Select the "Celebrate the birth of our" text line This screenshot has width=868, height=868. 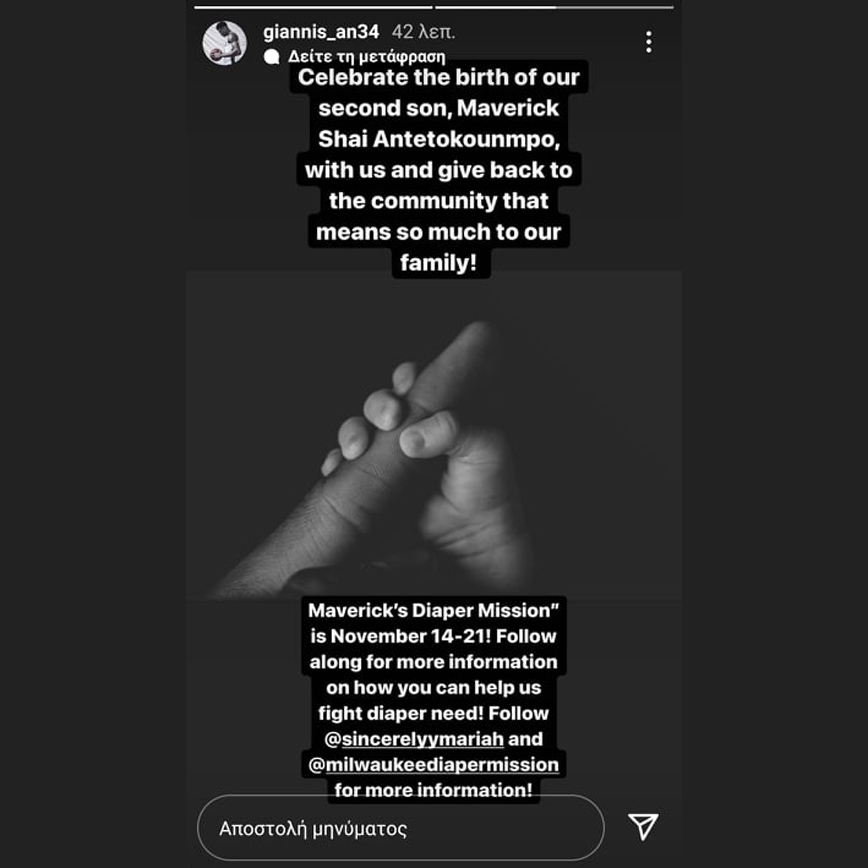click(x=438, y=78)
